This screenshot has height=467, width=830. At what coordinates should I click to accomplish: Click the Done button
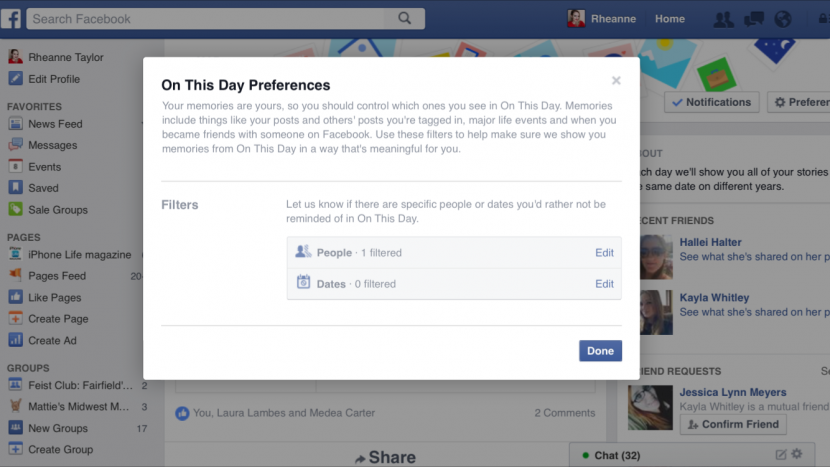600,351
